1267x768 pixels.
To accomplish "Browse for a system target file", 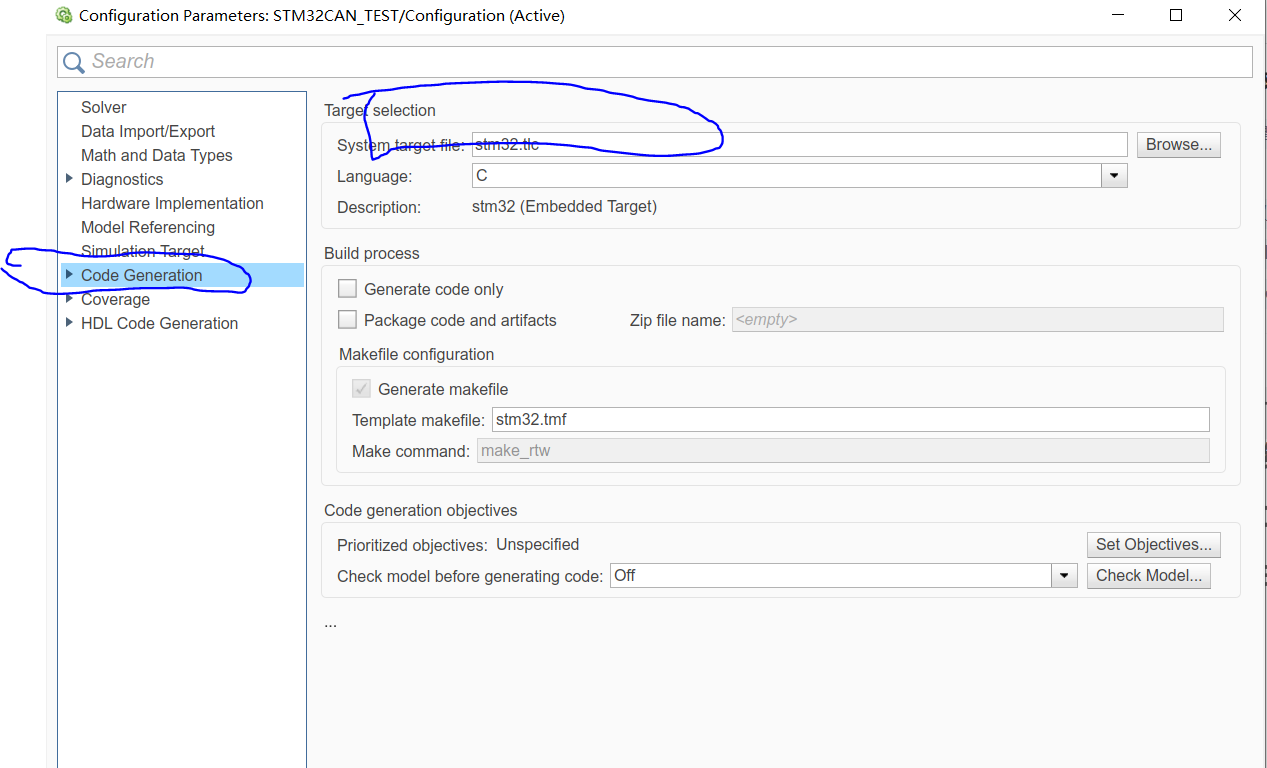I will pyautogui.click(x=1178, y=144).
